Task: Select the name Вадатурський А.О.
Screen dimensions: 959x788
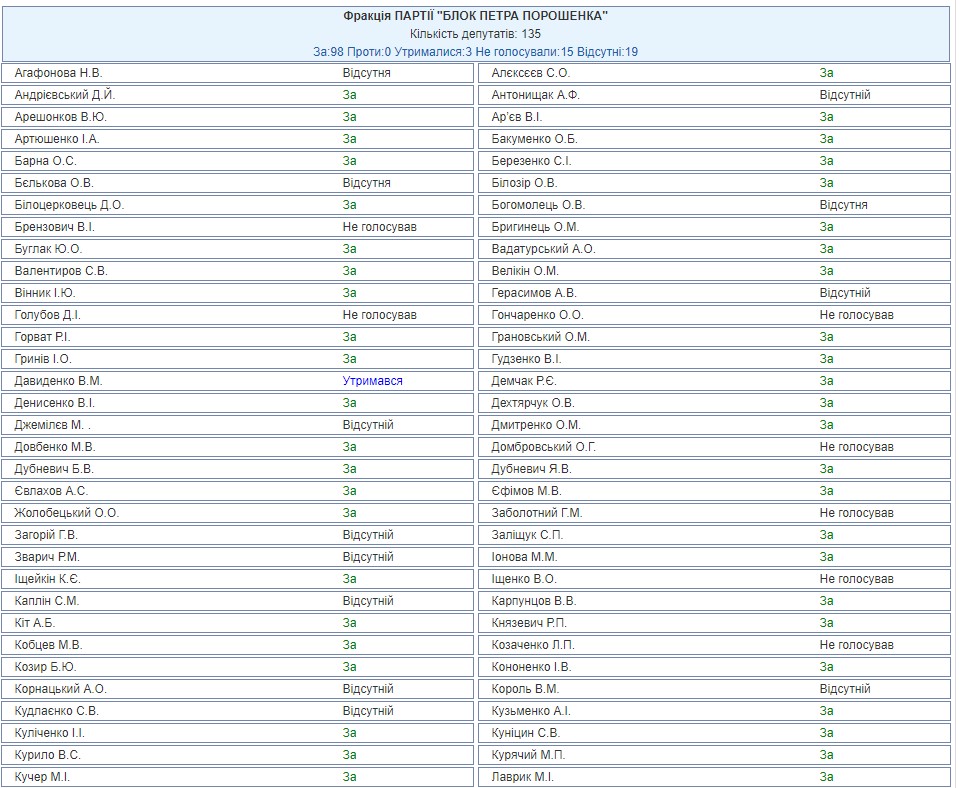Action: [543, 249]
